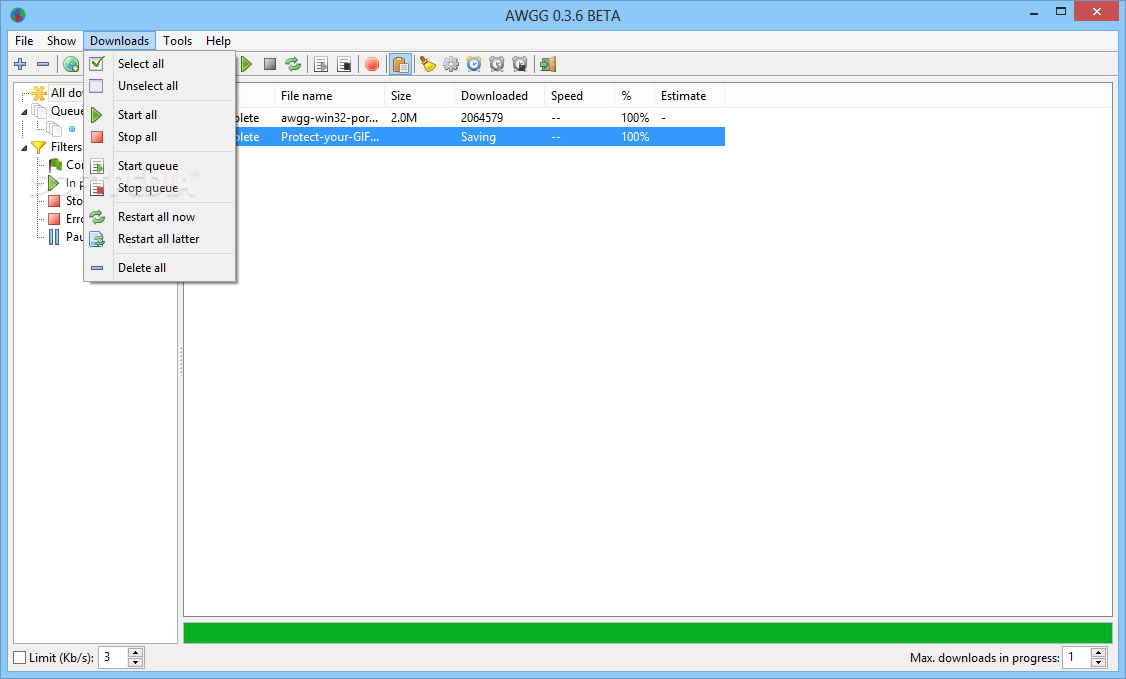Screen dimensions: 1126x679
Task: Choose Delete all menu entry
Action: coord(159,268)
